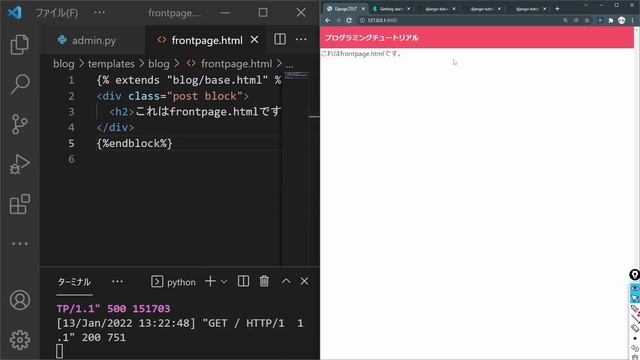Screen dimensions: 640x360
Task: Open the Extensions view
Action: click(20, 204)
